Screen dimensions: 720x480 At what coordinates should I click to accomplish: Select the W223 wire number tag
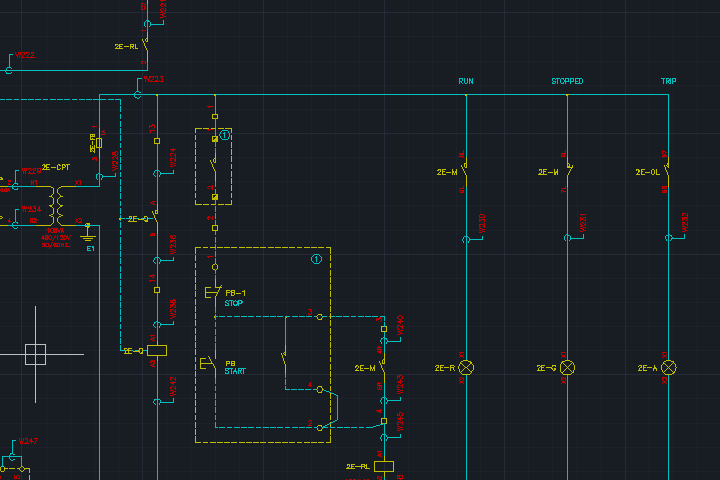(x=153, y=78)
